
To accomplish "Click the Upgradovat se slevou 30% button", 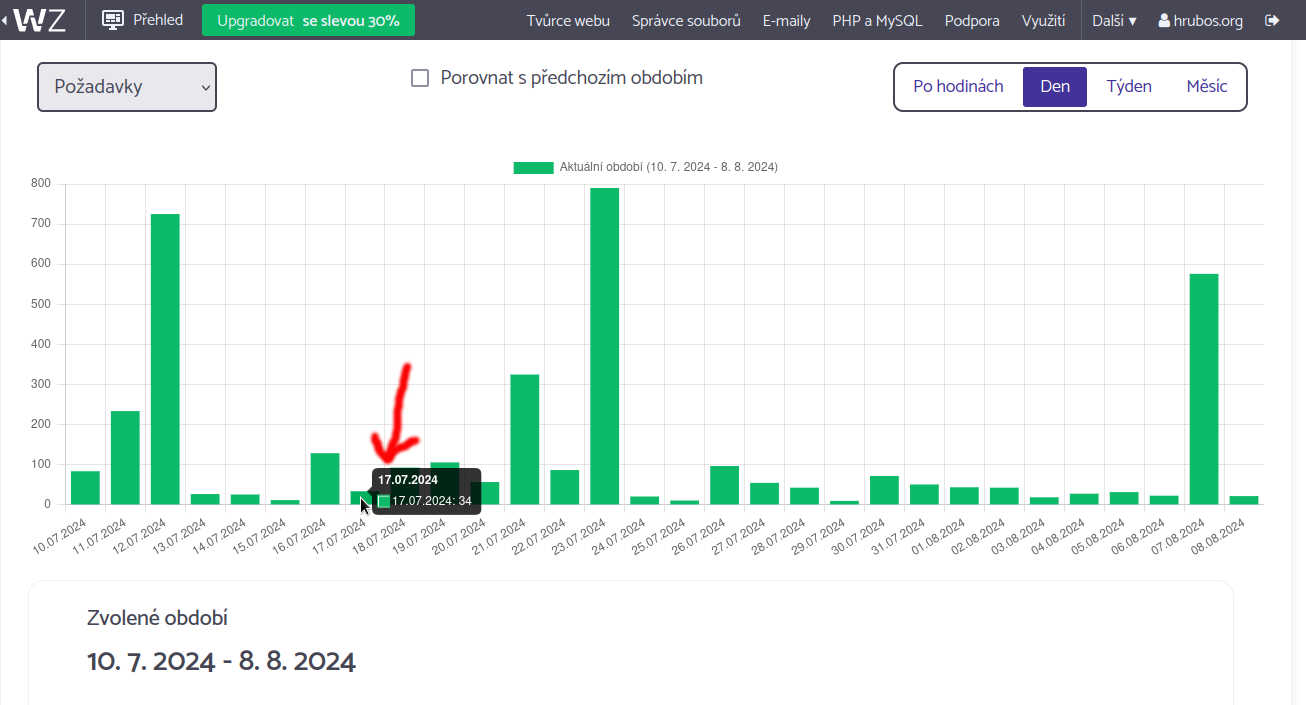I will coord(308,20).
